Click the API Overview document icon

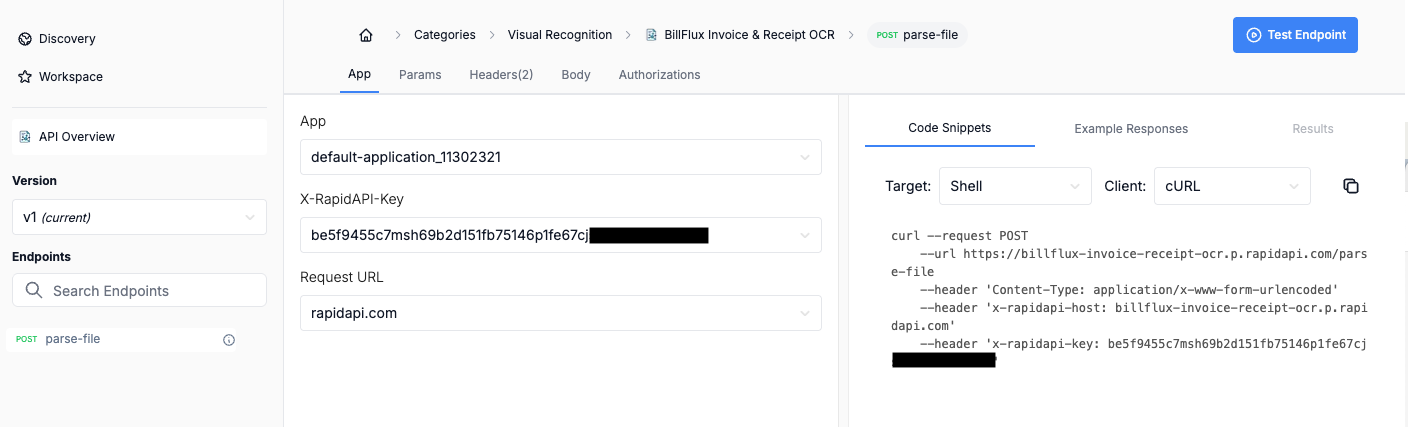pos(25,137)
